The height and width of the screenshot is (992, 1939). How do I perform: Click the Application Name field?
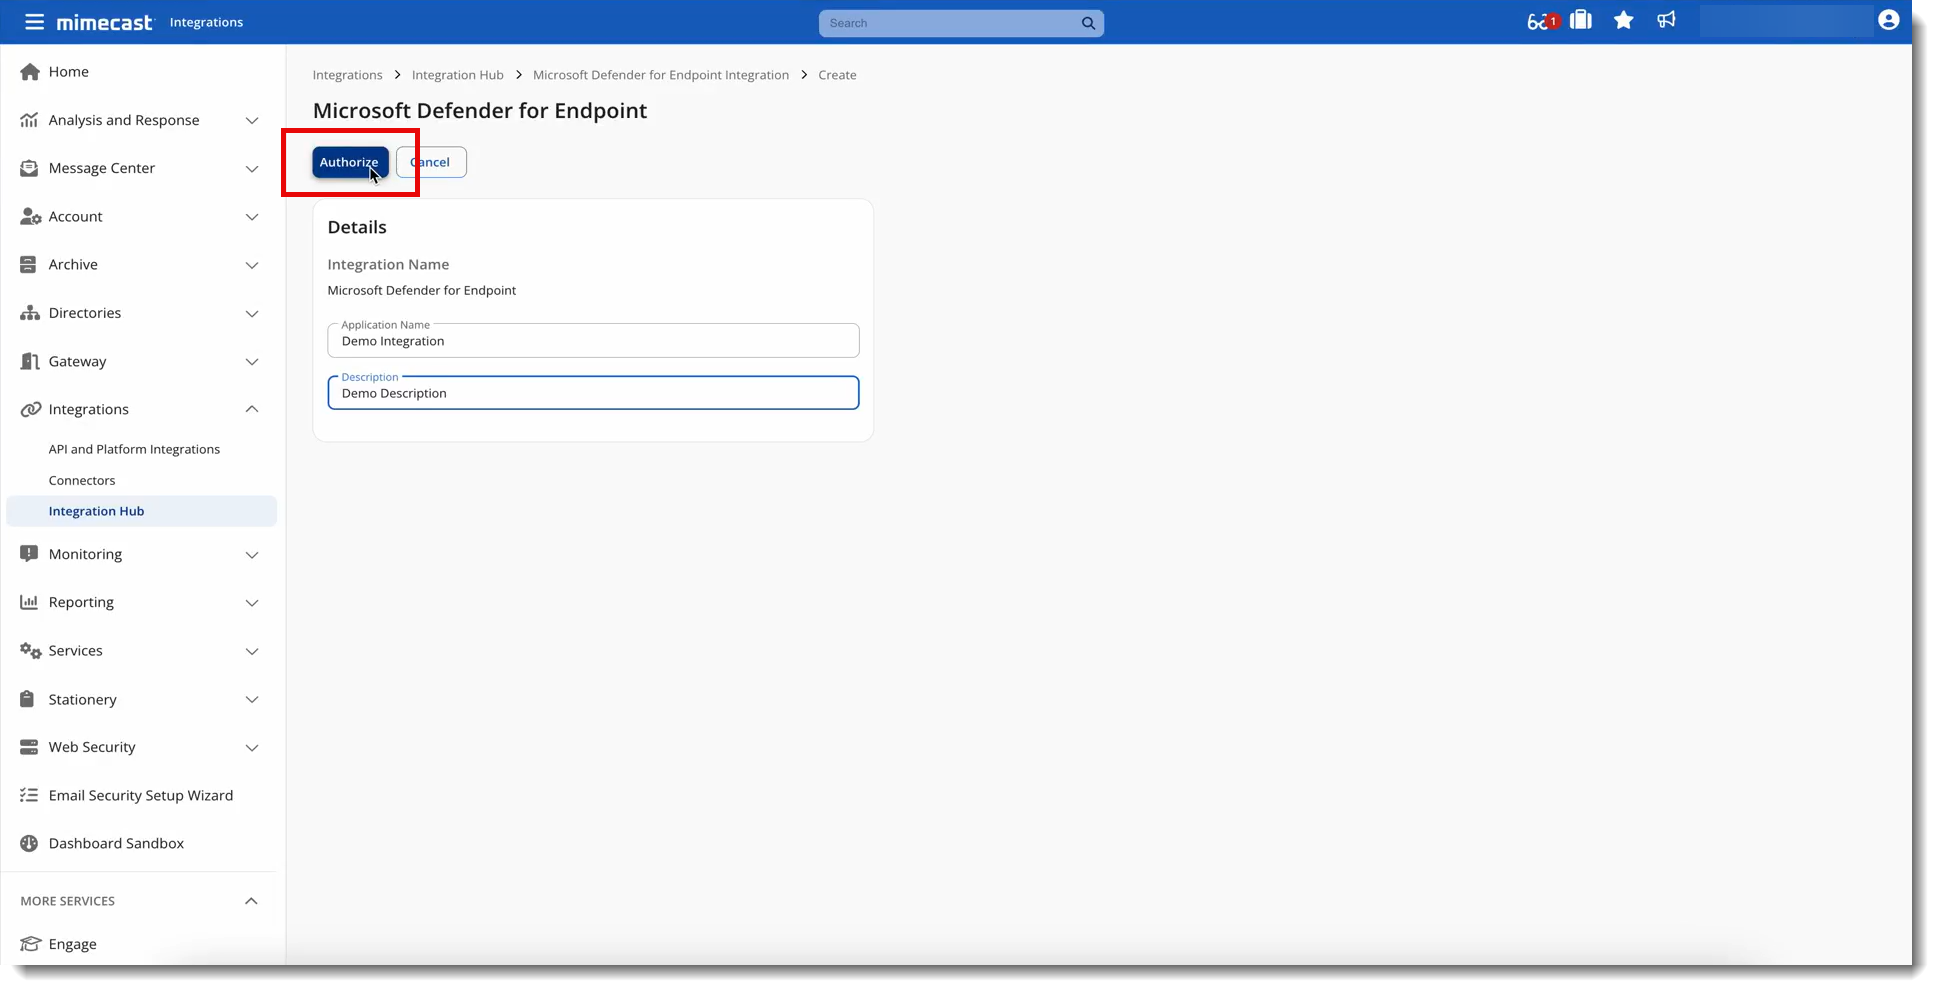592,341
